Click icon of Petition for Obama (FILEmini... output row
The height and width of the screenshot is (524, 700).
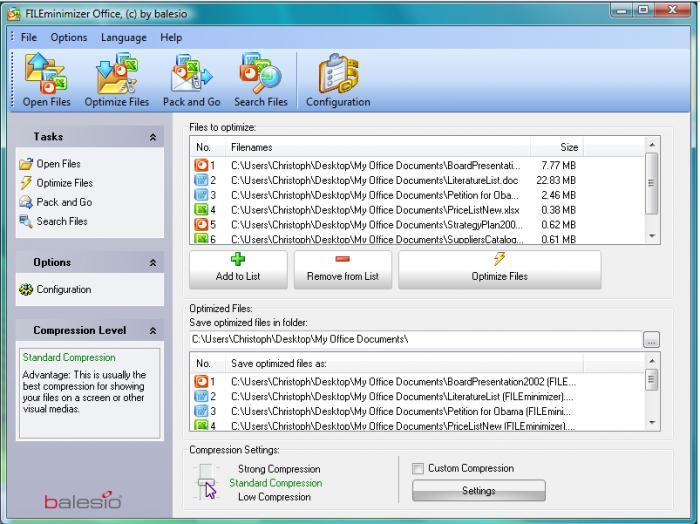point(201,411)
